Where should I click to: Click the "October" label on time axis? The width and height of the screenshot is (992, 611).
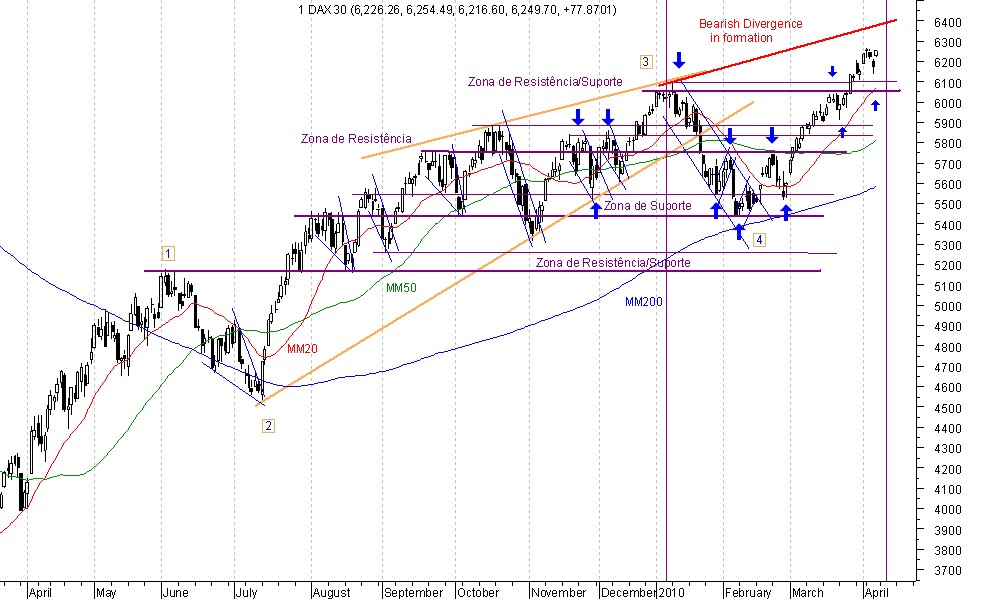(x=478, y=593)
